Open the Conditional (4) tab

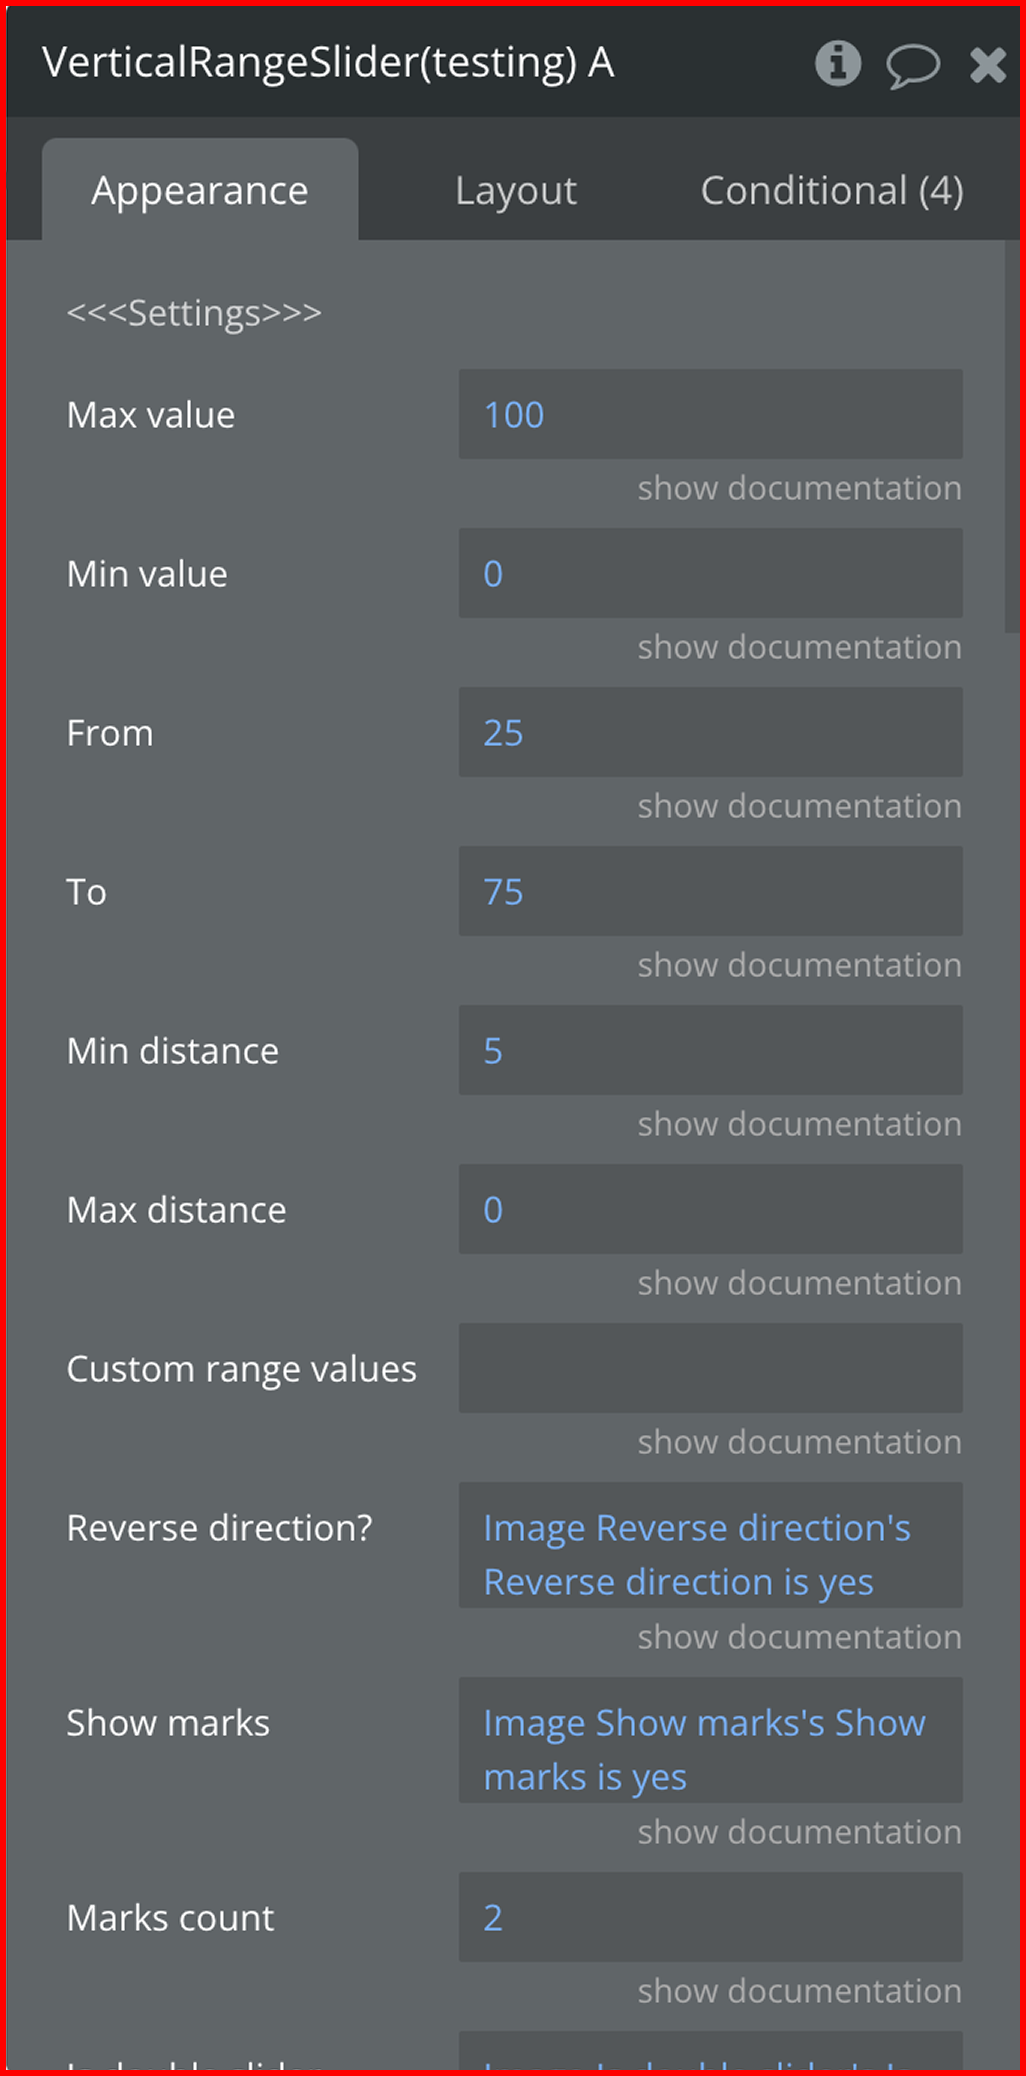click(831, 190)
